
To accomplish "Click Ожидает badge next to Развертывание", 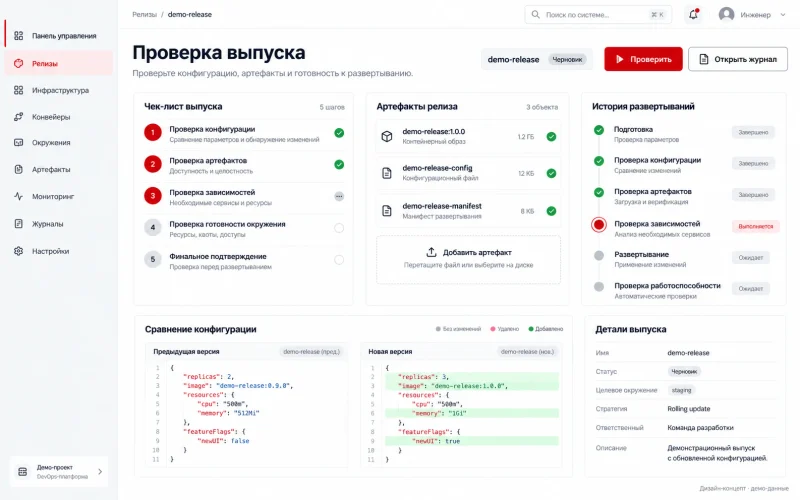I will coord(751,258).
